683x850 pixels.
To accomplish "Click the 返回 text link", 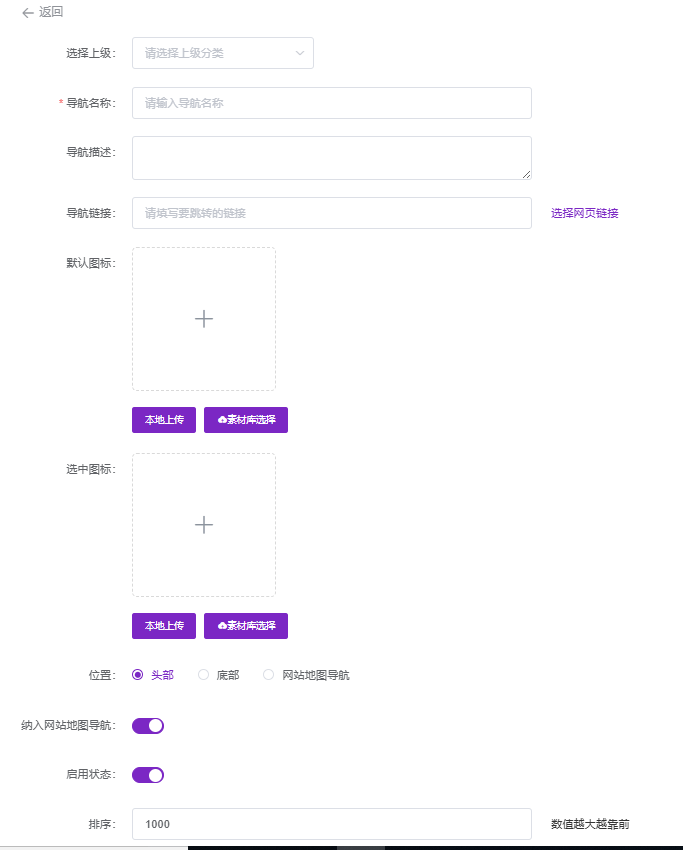I will point(51,13).
